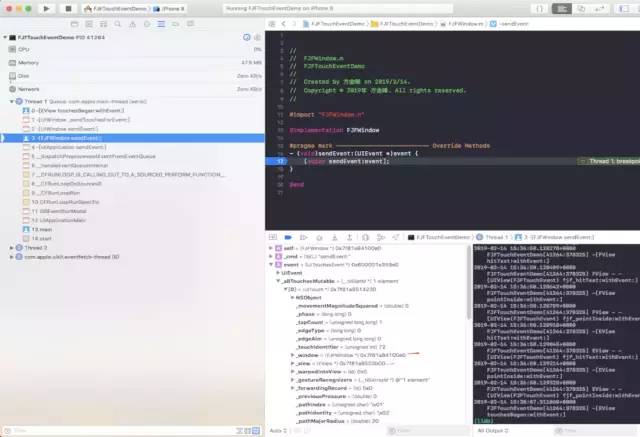The height and width of the screenshot is (437, 640).
Task: Click the Debug view hierarchy icon
Action: click(365, 237)
